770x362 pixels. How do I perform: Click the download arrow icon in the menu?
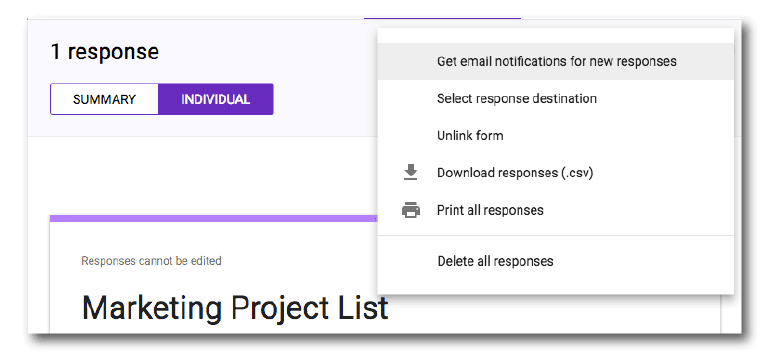(x=411, y=172)
